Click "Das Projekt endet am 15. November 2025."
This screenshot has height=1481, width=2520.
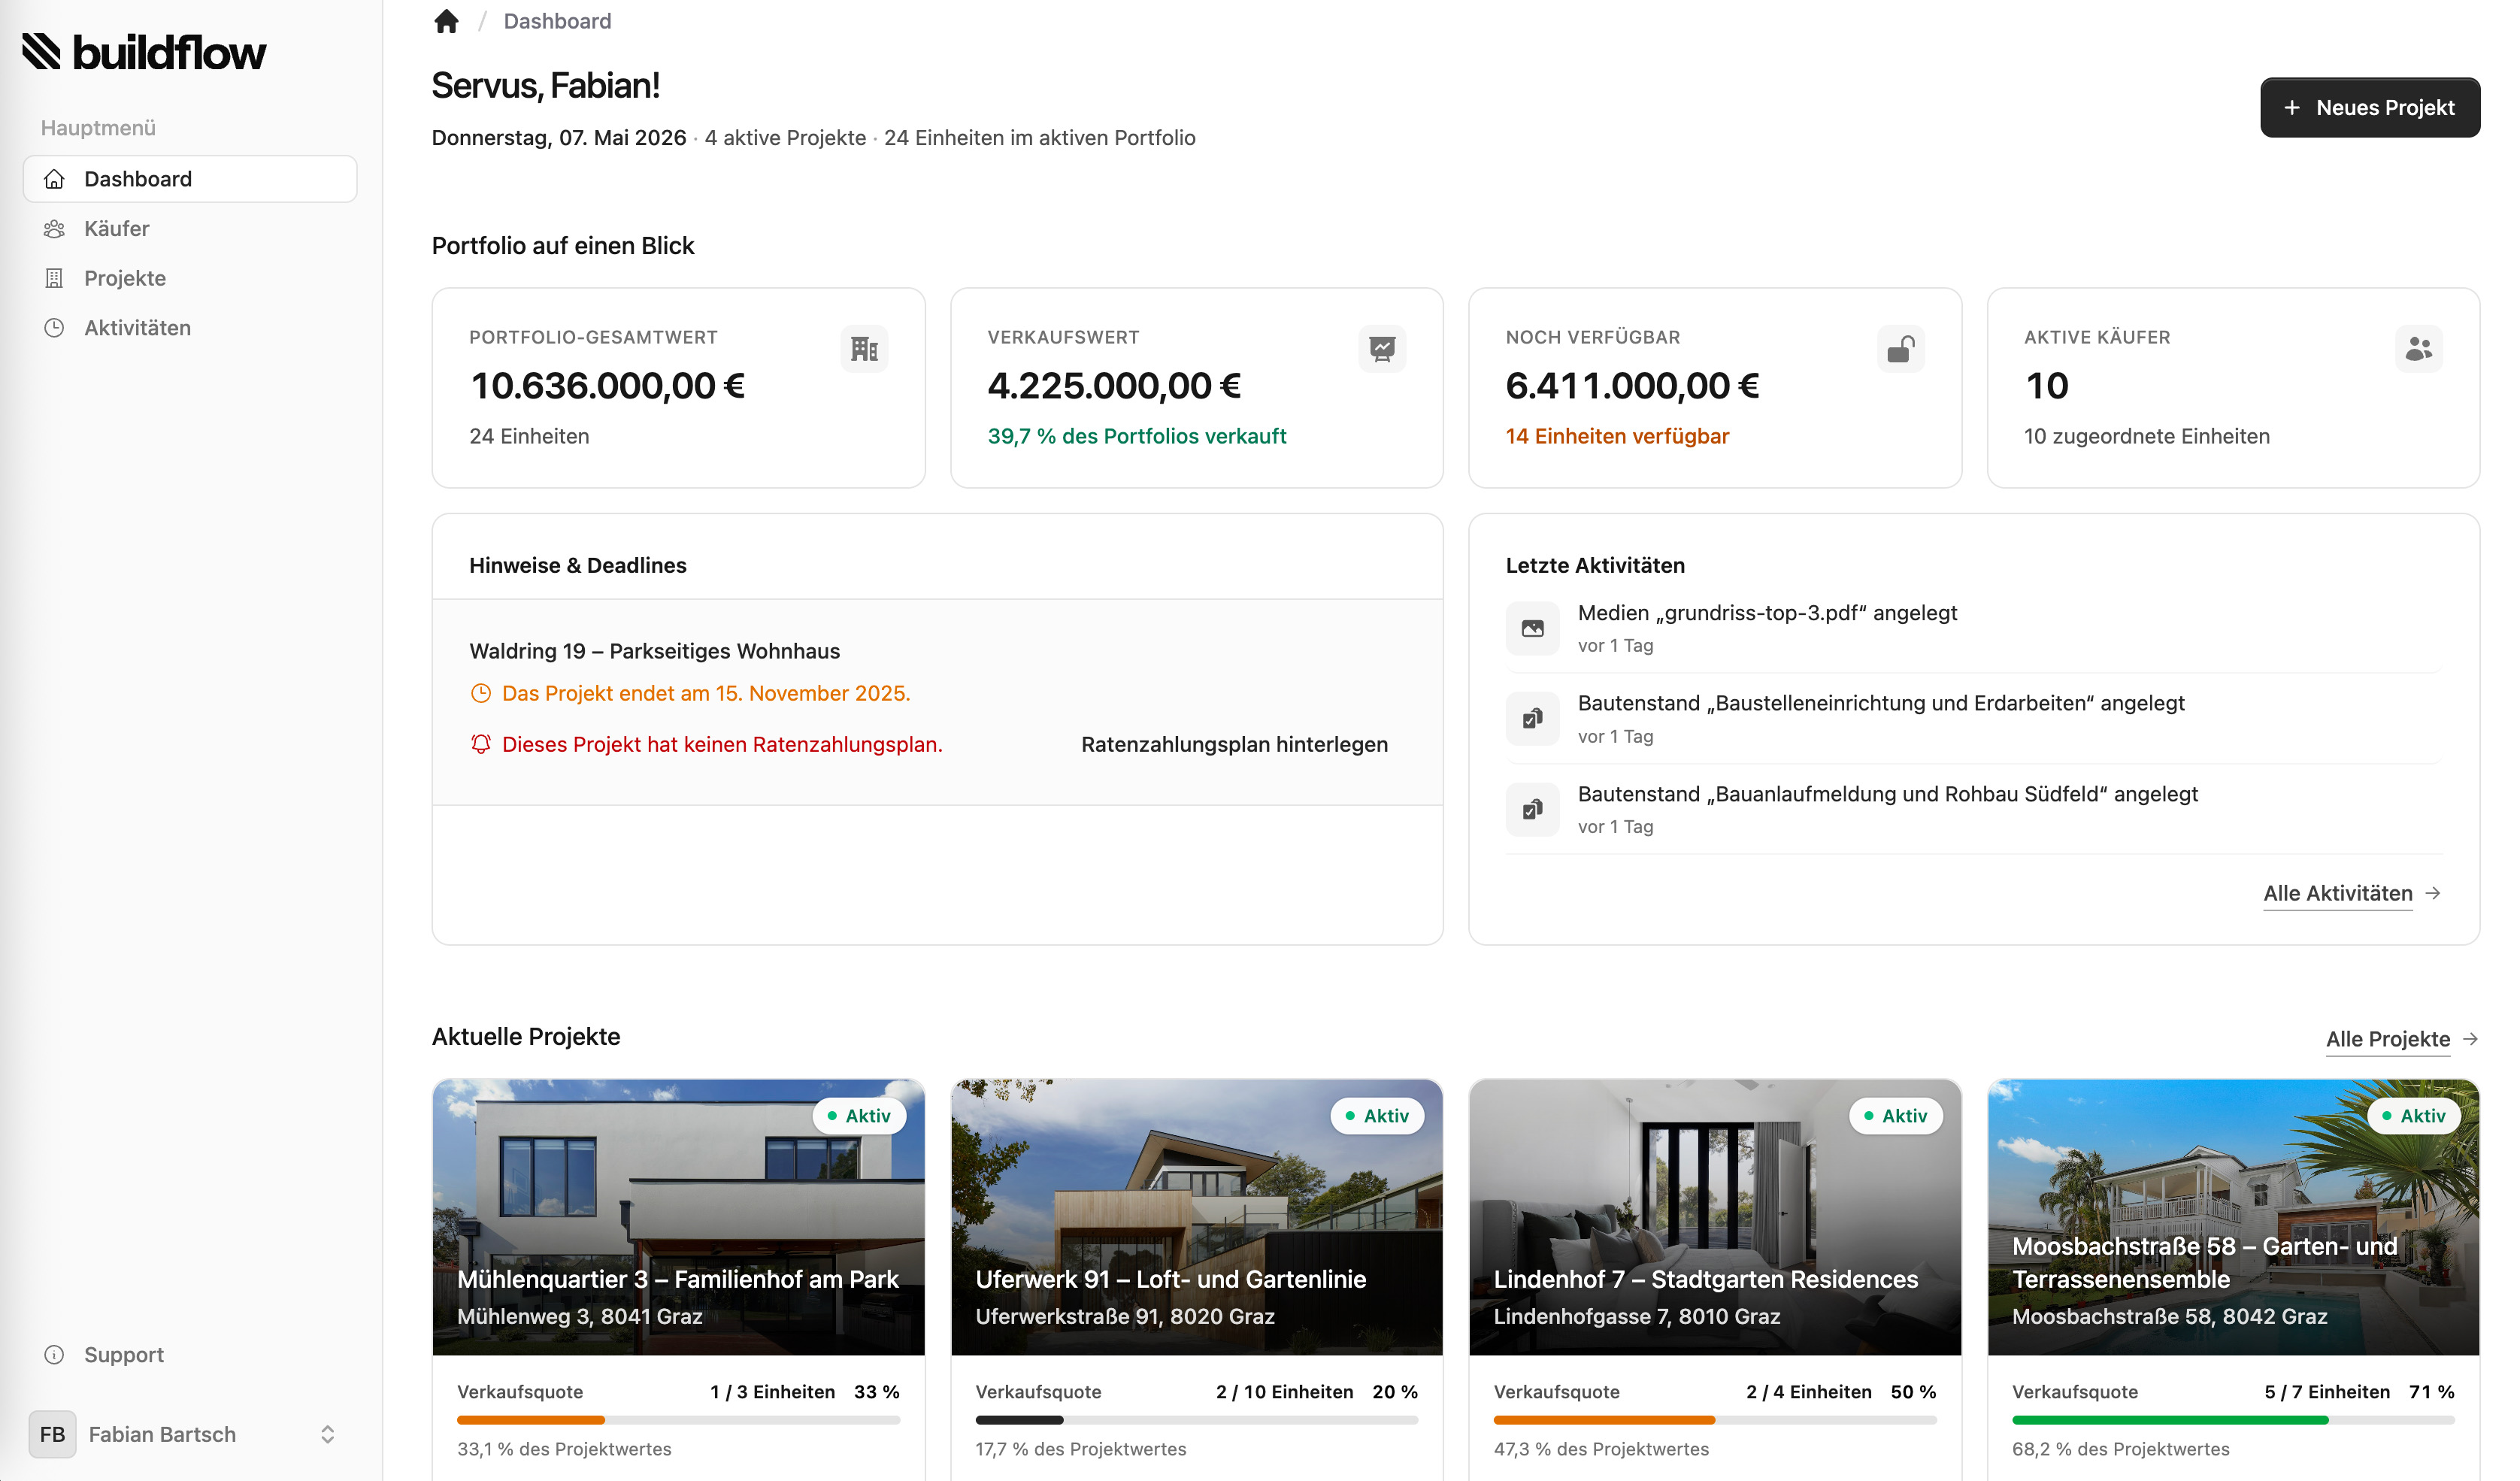coord(706,693)
